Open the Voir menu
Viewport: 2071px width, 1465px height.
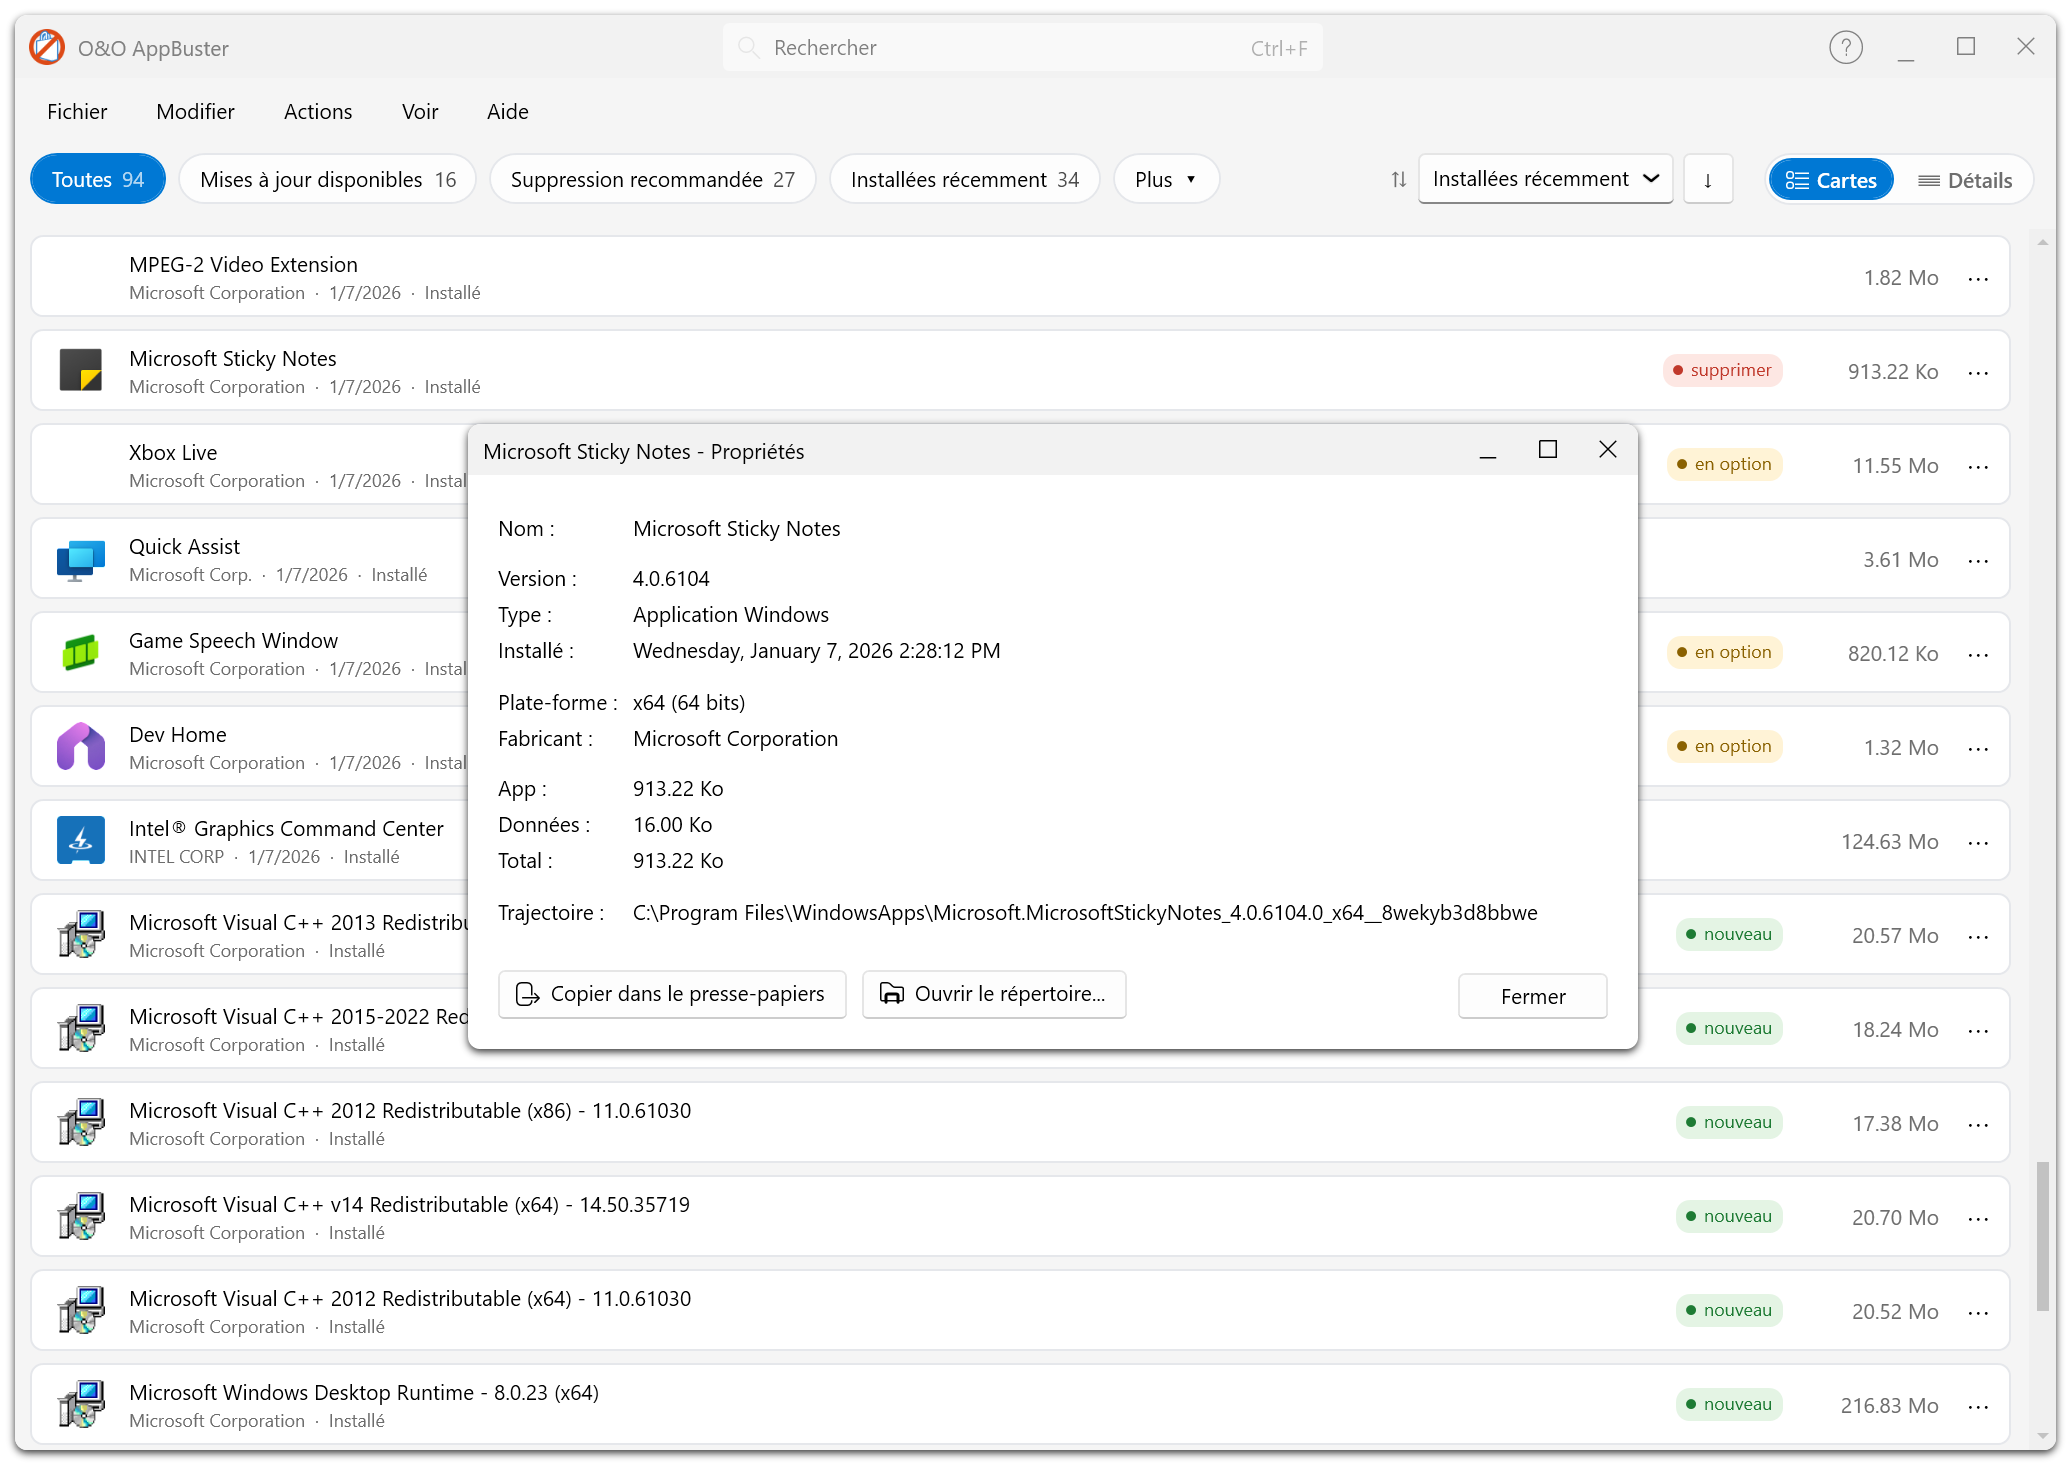coord(420,111)
